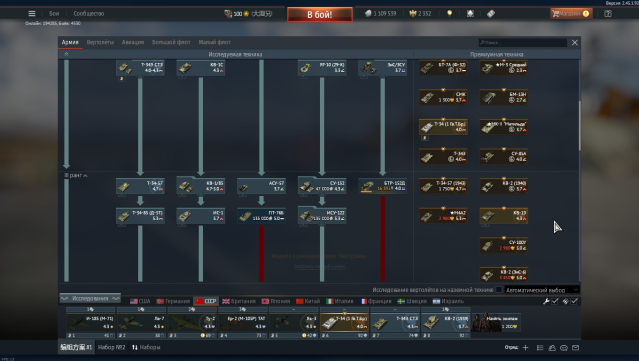
Task: Collapse the Исследования panel expander
Action: [90, 298]
